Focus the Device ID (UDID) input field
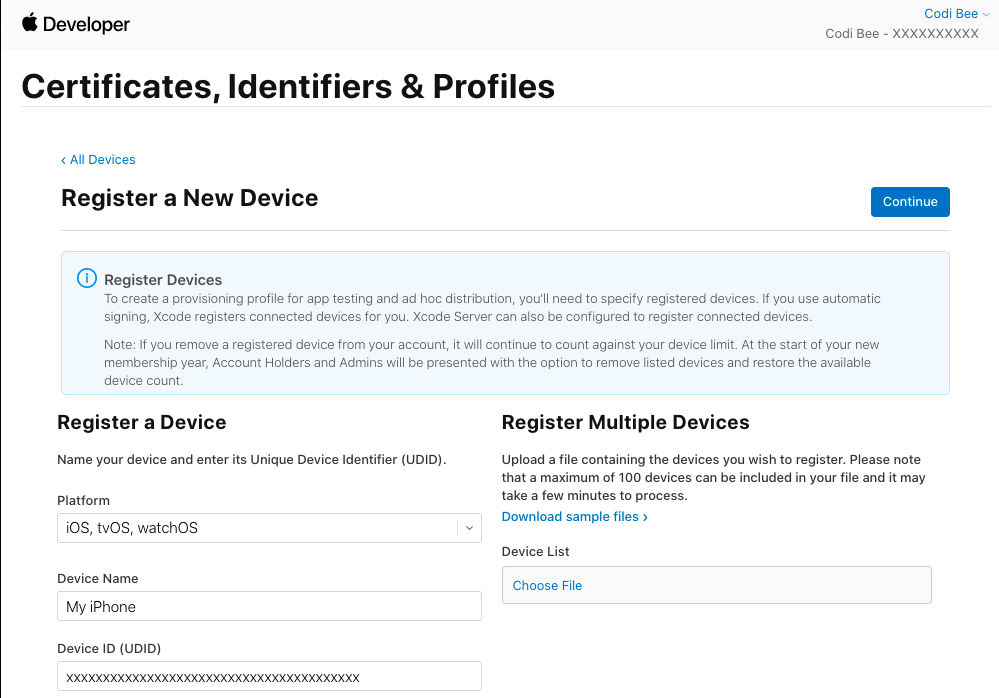 (x=269, y=677)
